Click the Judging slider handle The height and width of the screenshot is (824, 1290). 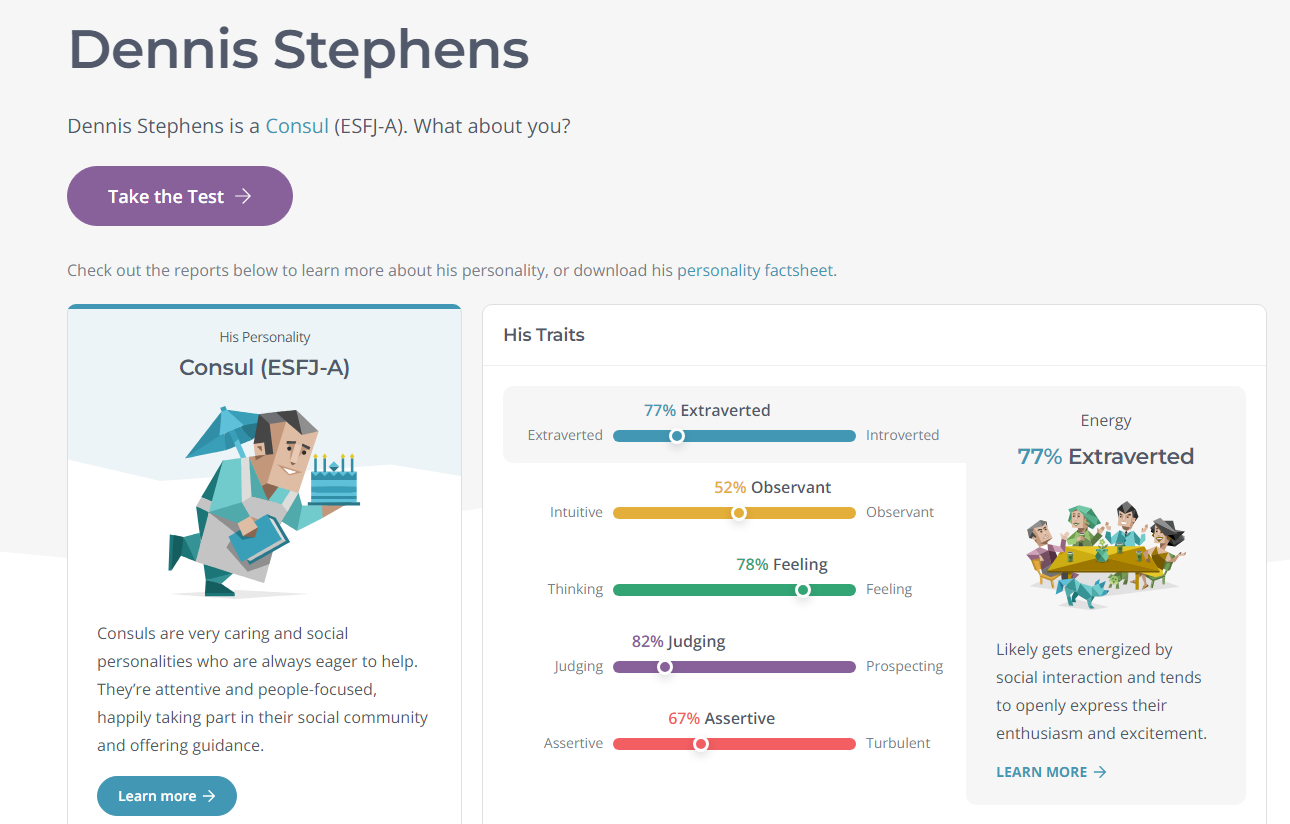665,667
